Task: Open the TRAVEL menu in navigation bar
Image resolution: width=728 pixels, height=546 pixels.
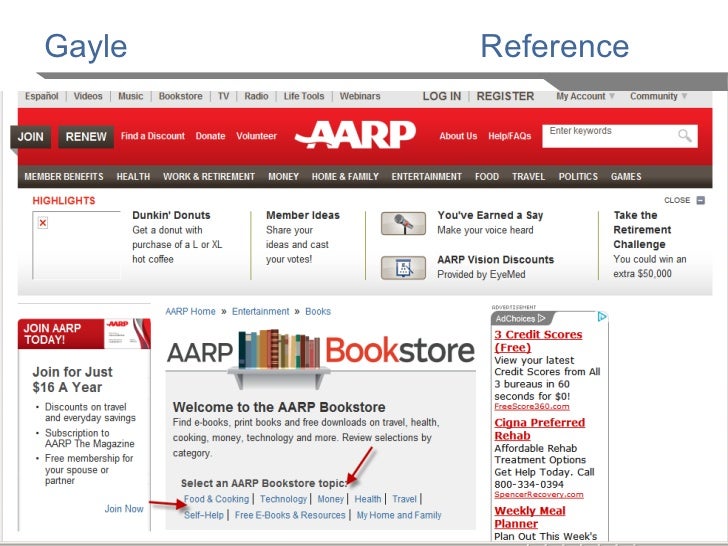Action: [528, 177]
